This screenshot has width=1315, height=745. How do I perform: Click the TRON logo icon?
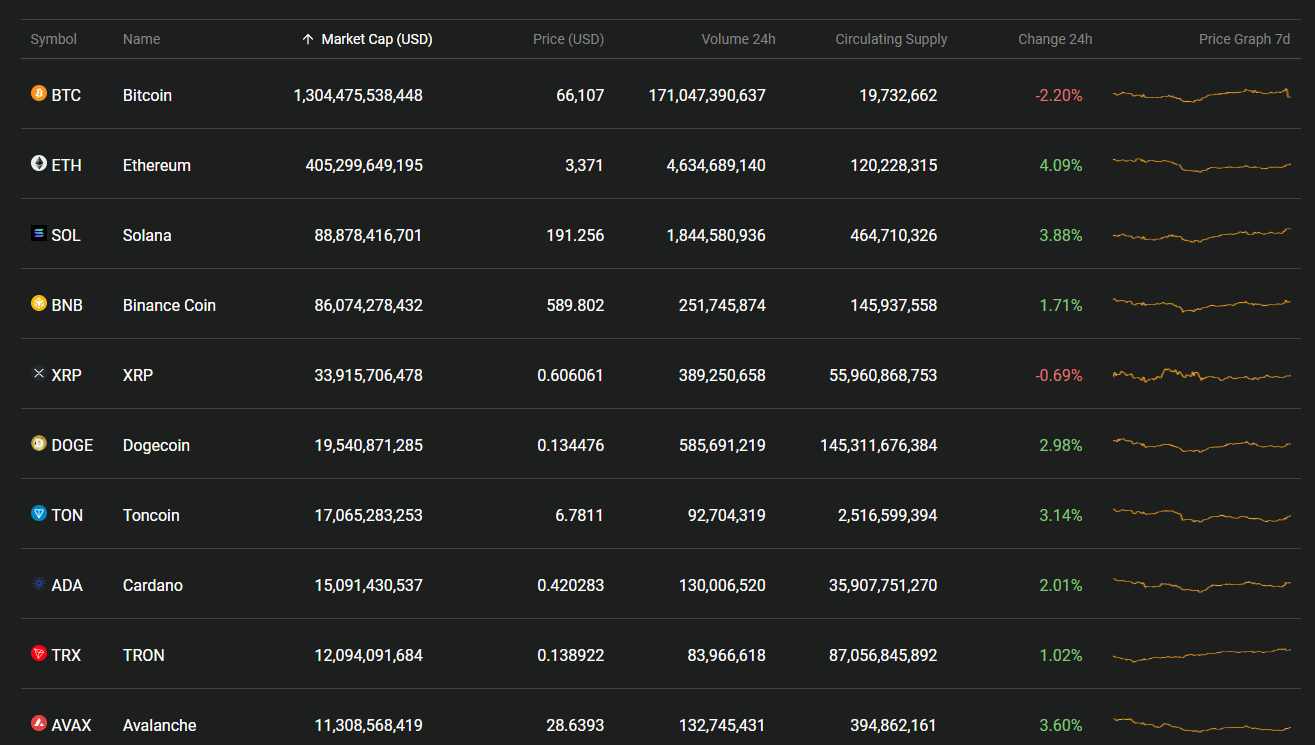(39, 654)
